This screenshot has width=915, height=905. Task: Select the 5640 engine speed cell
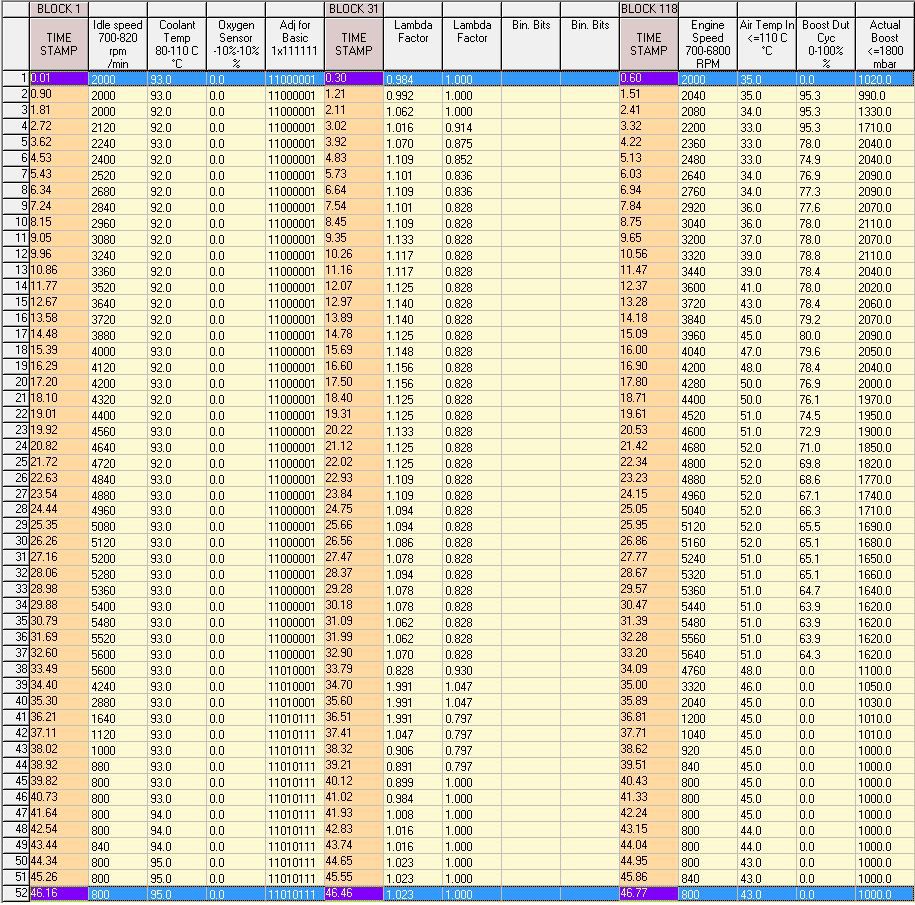coord(707,654)
